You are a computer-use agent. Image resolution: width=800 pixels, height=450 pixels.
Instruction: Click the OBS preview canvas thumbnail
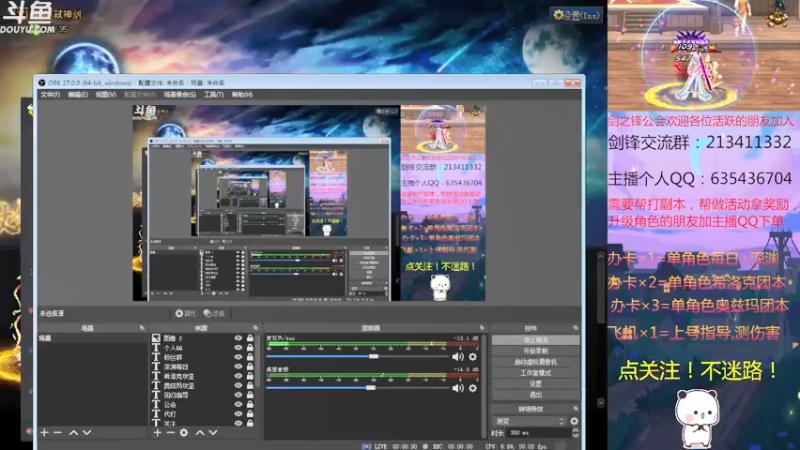tap(309, 203)
